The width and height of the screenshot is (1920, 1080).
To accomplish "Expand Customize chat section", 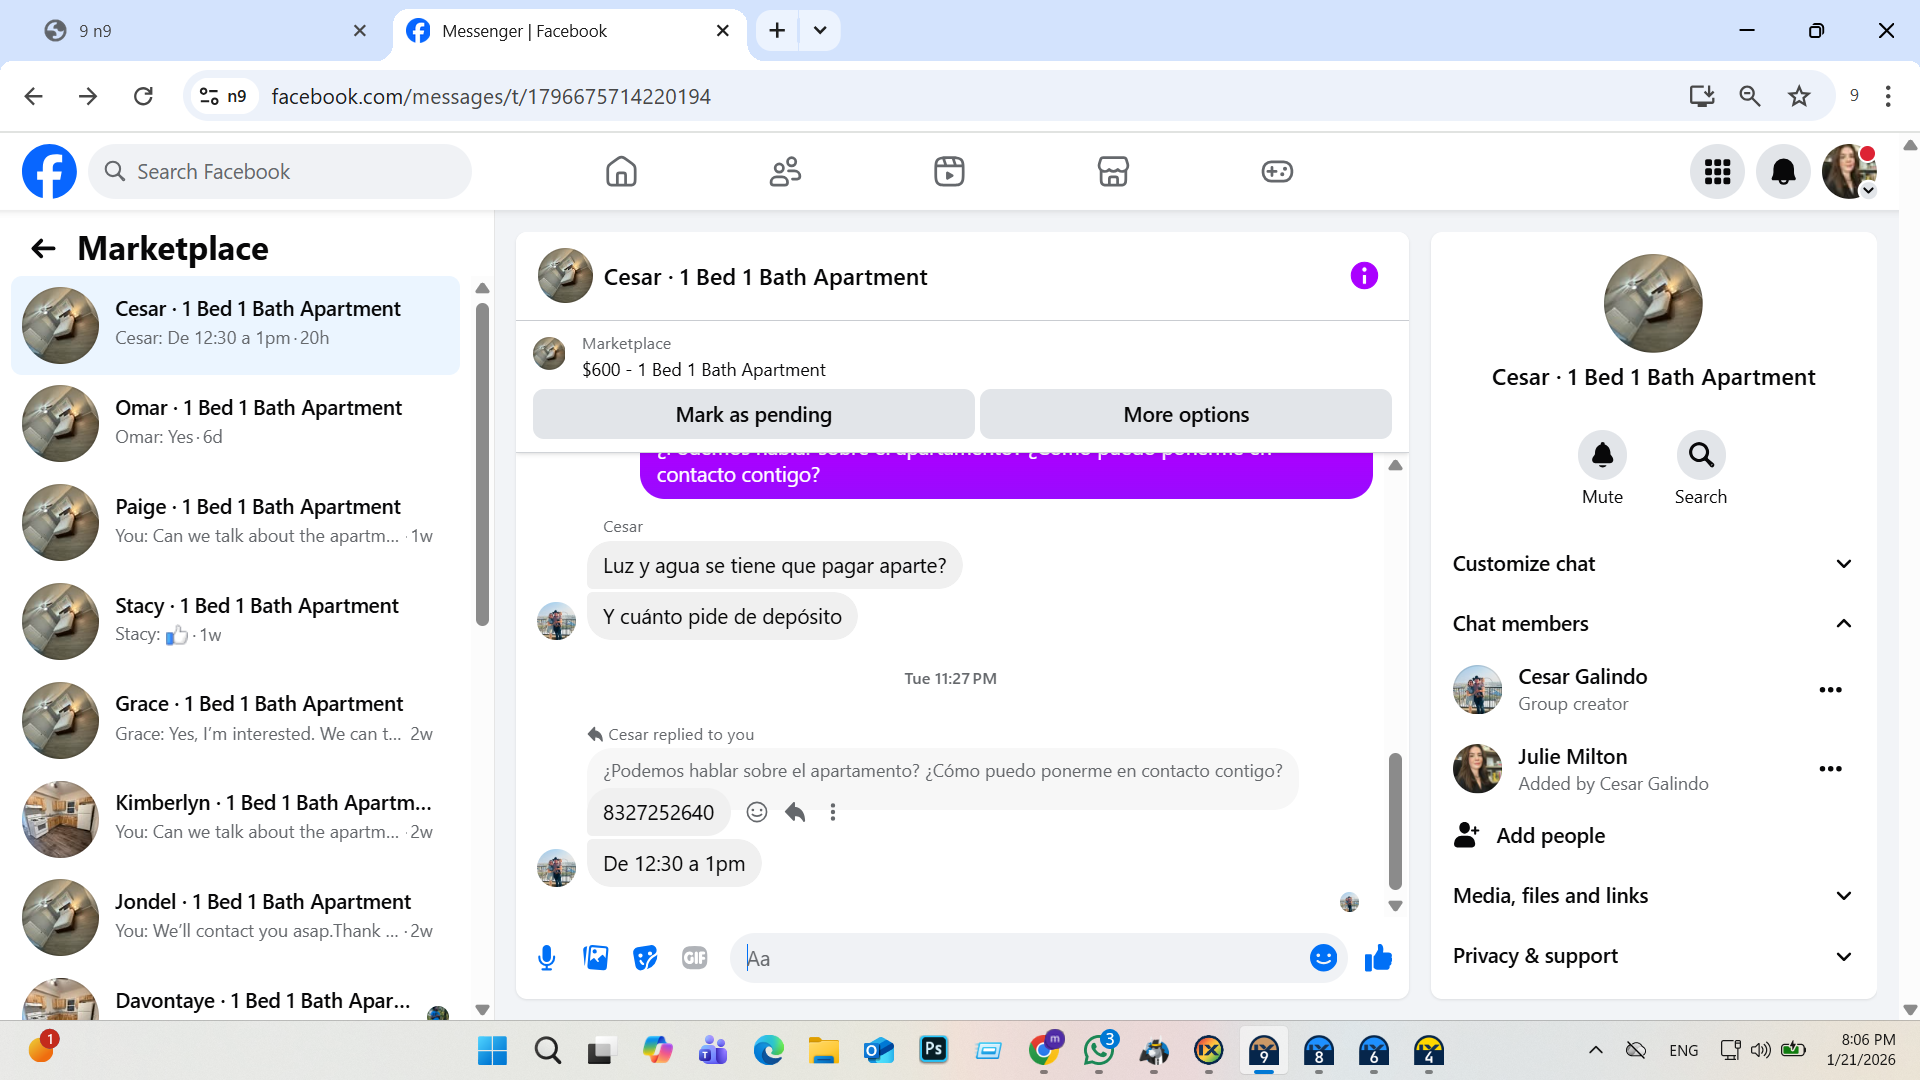I will [x=1652, y=564].
